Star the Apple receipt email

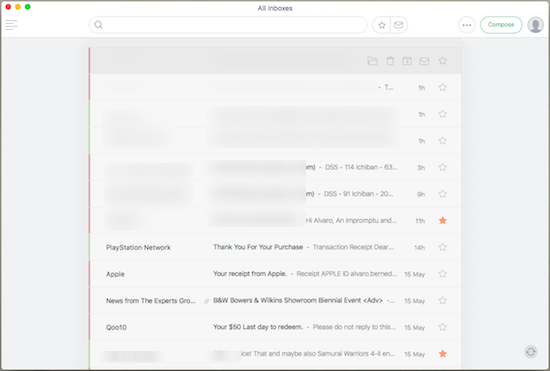(443, 274)
